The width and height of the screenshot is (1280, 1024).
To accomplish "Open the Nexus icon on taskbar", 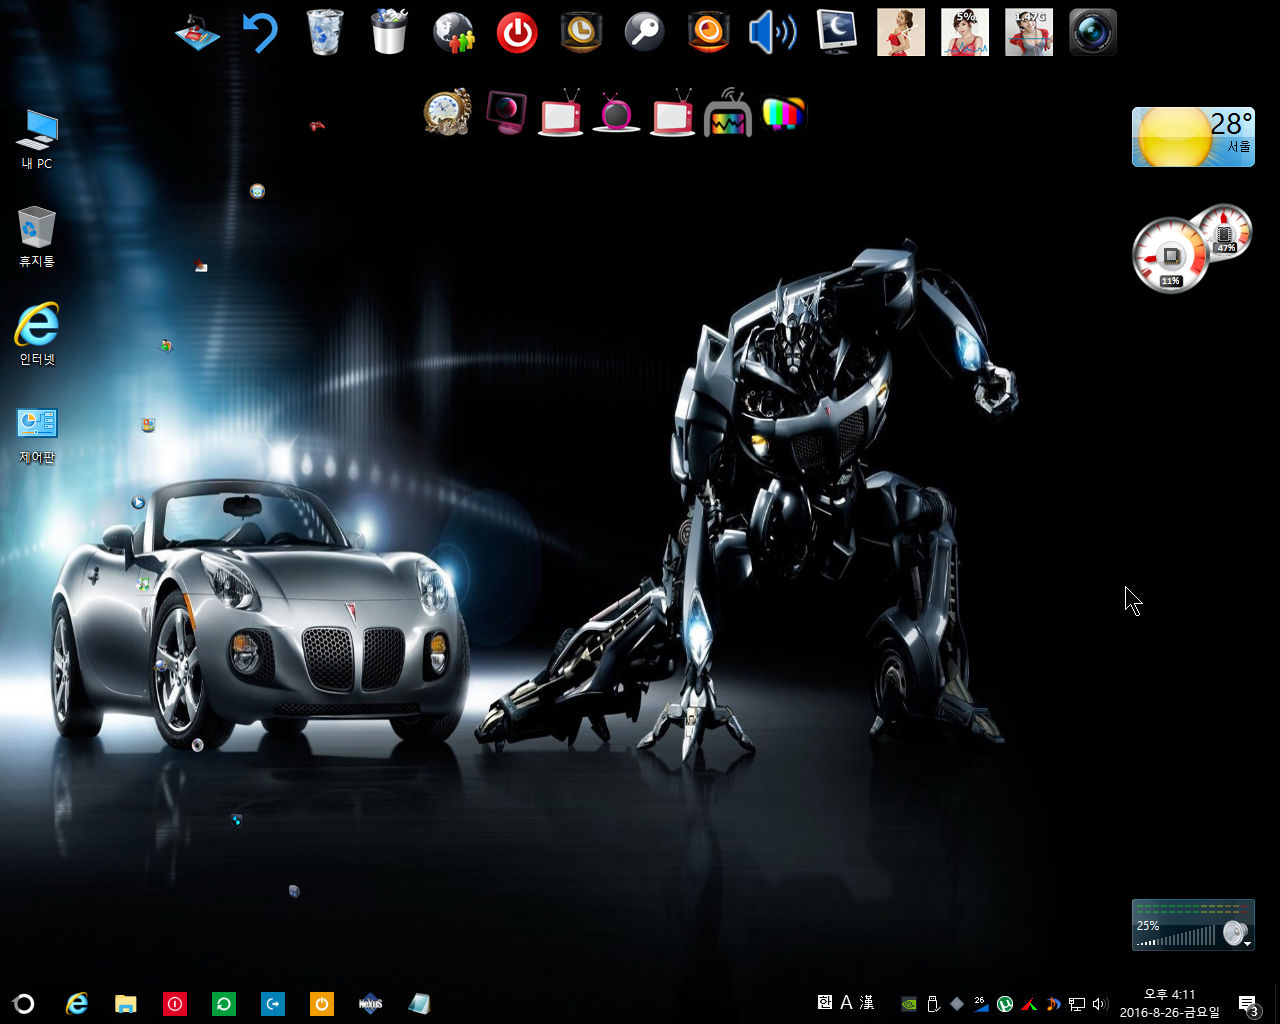I will pos(371,1004).
